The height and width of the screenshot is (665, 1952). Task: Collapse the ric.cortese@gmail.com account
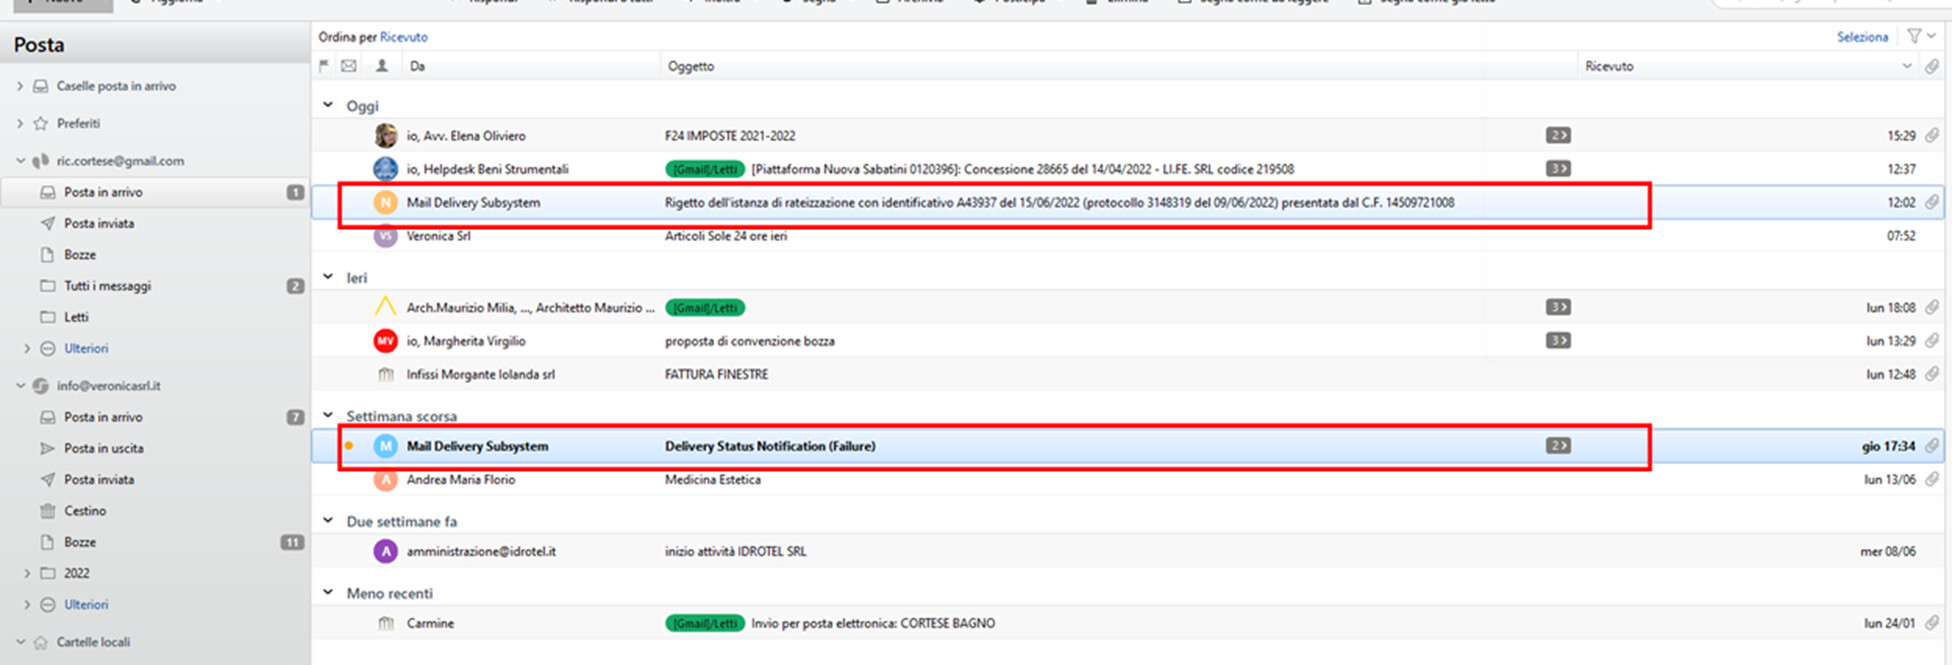pos(20,160)
